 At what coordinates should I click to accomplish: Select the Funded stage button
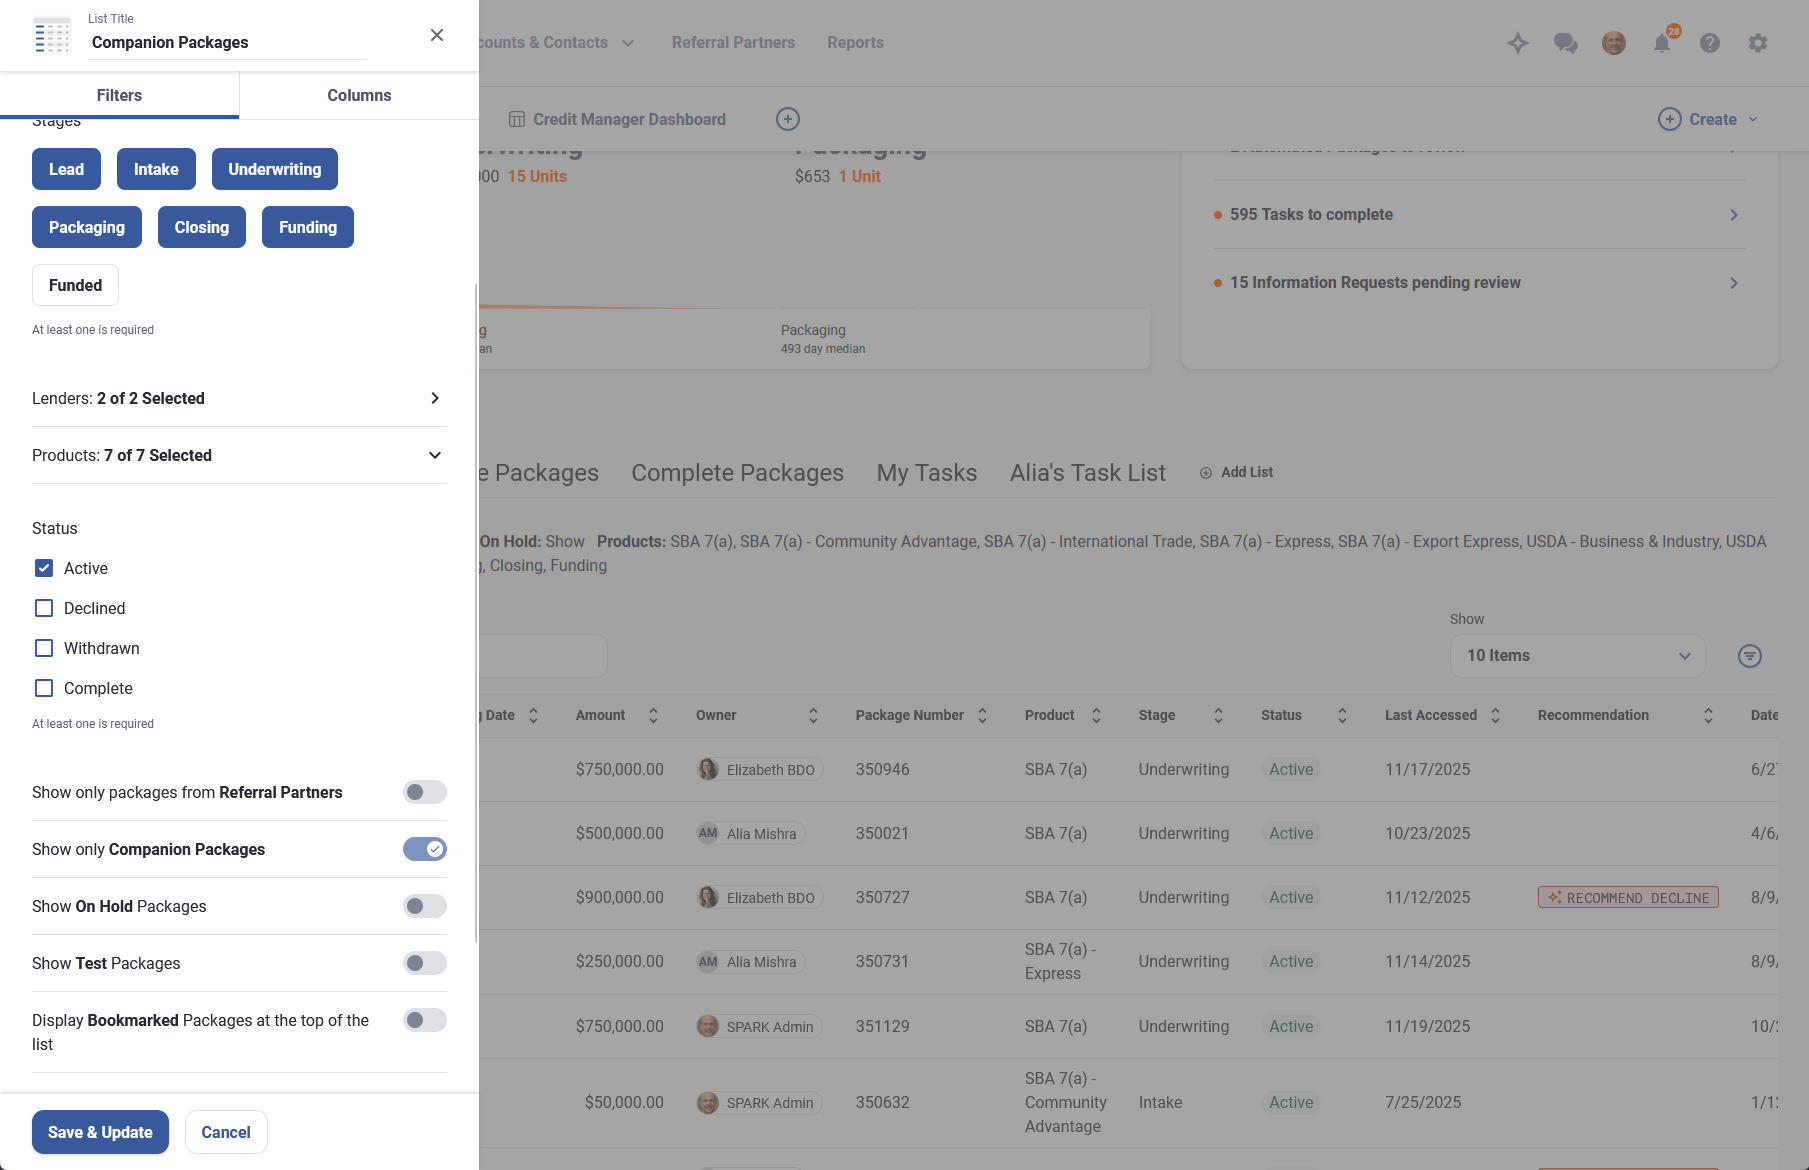[75, 285]
